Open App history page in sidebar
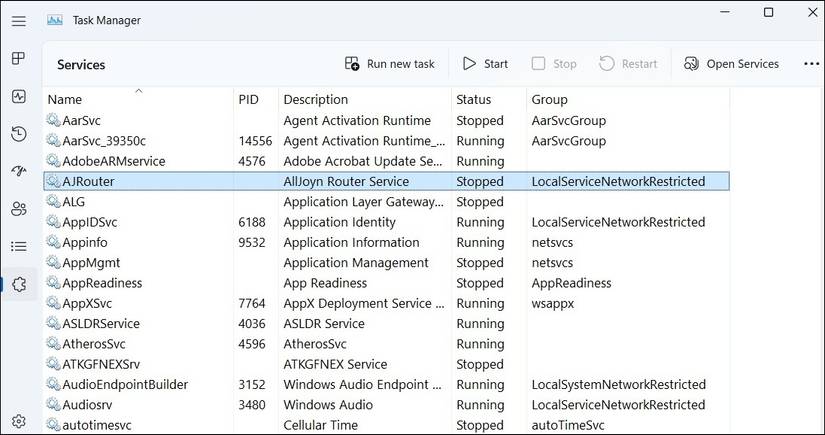 click(x=18, y=134)
